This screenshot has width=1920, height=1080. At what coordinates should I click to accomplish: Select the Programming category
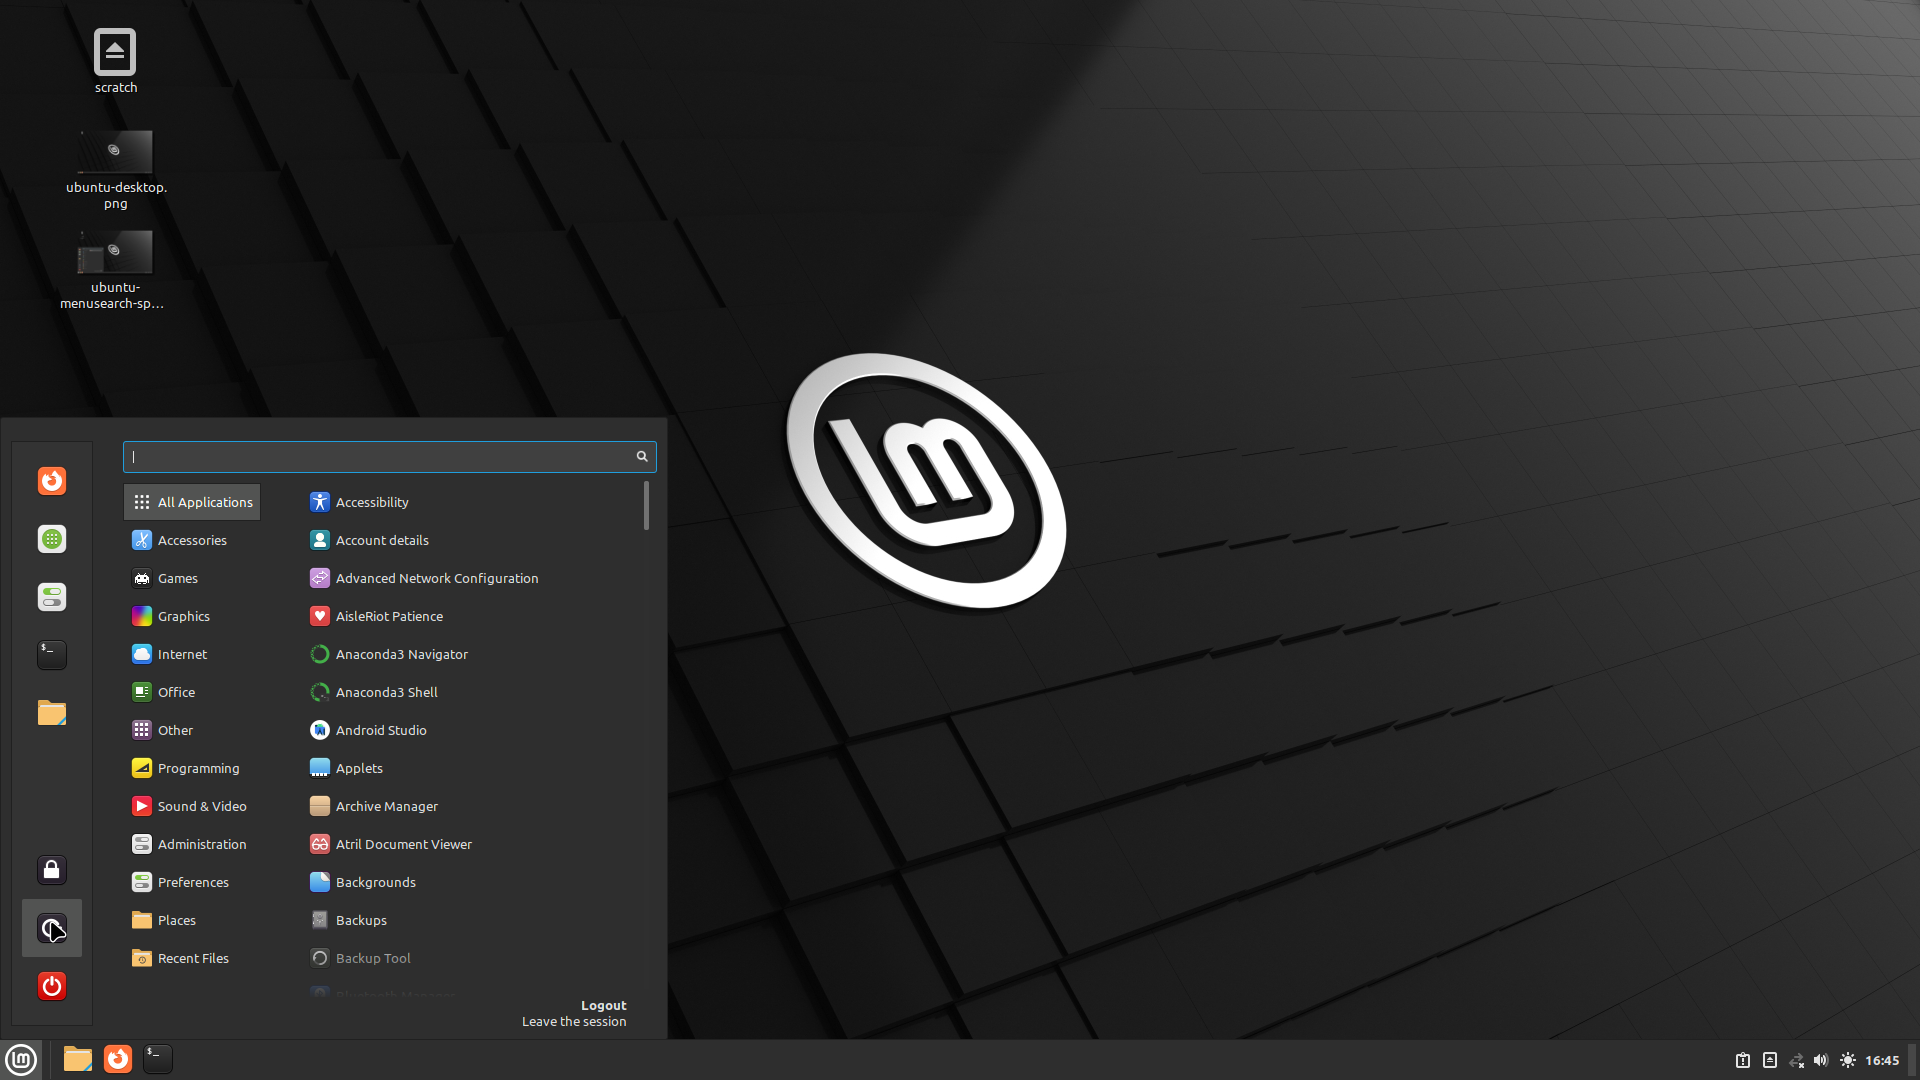coord(198,768)
